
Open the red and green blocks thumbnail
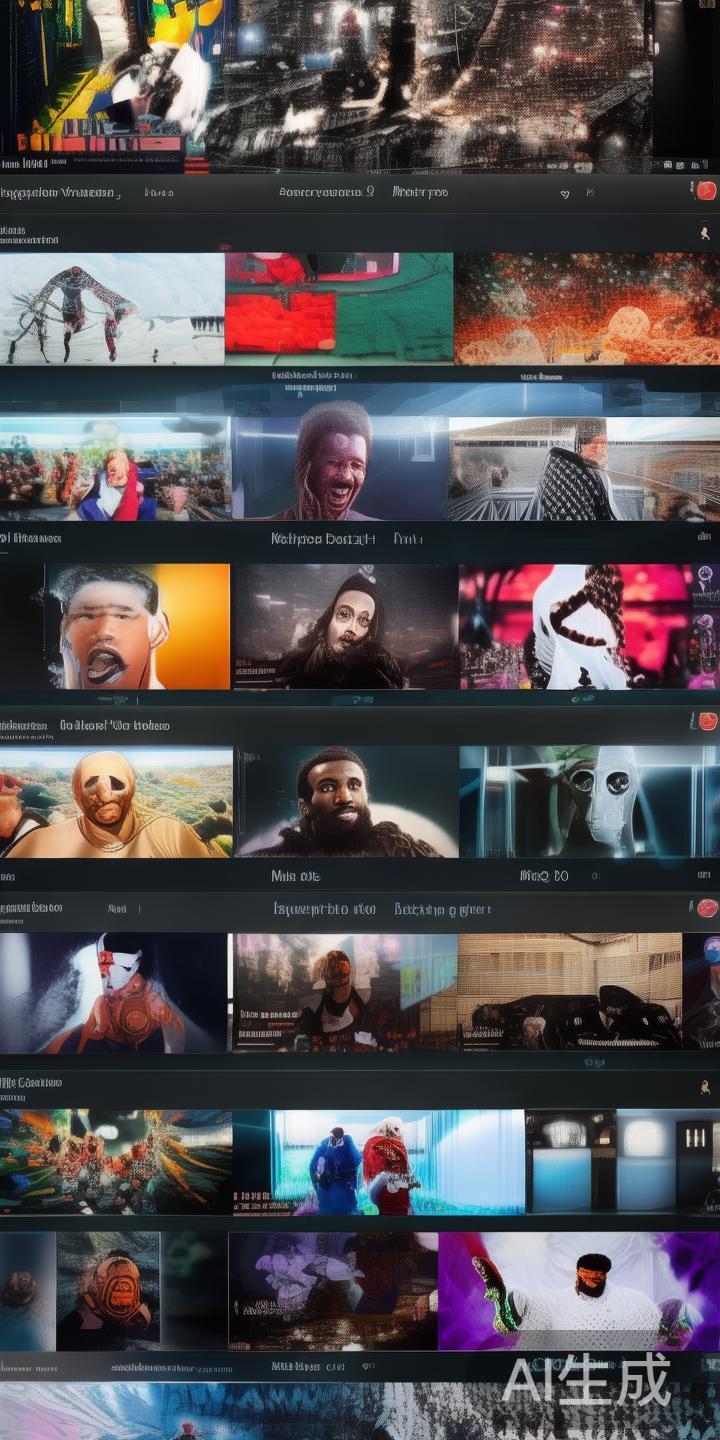click(339, 308)
